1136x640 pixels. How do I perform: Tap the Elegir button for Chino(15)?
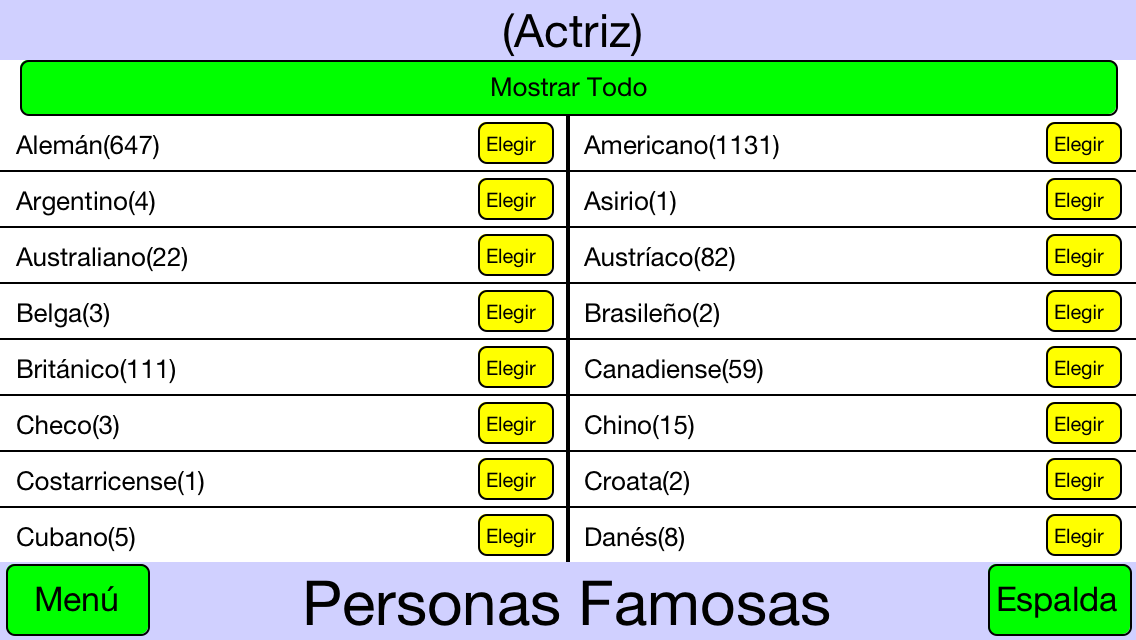[x=1084, y=423]
